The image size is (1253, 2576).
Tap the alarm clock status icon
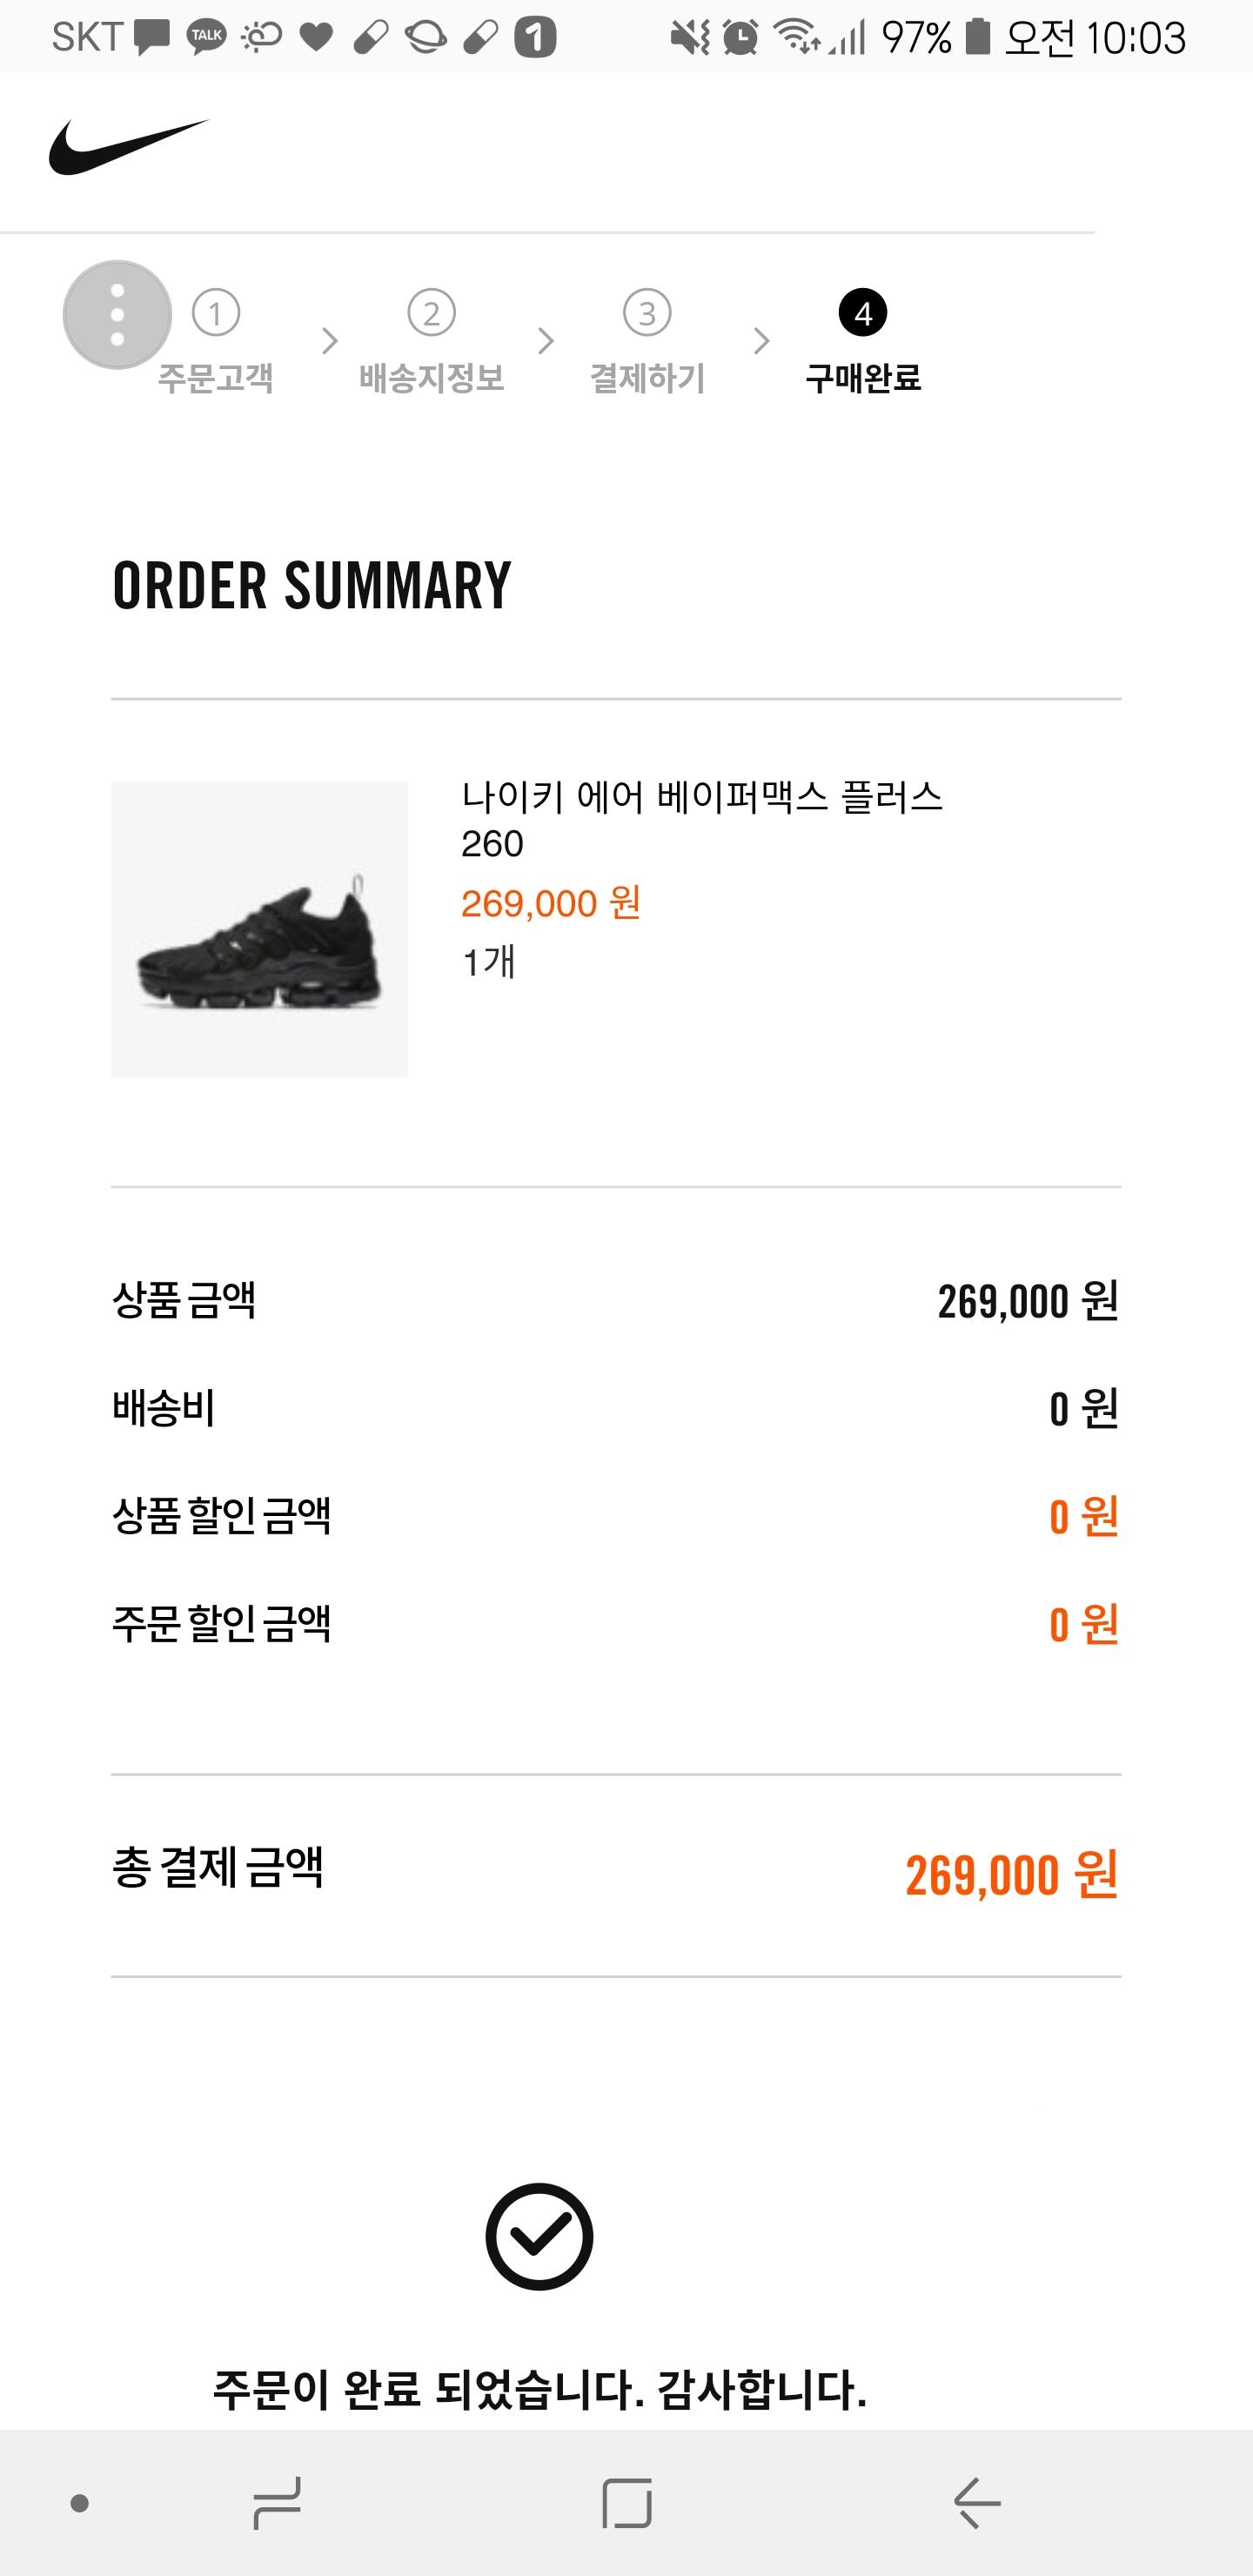coord(740,37)
